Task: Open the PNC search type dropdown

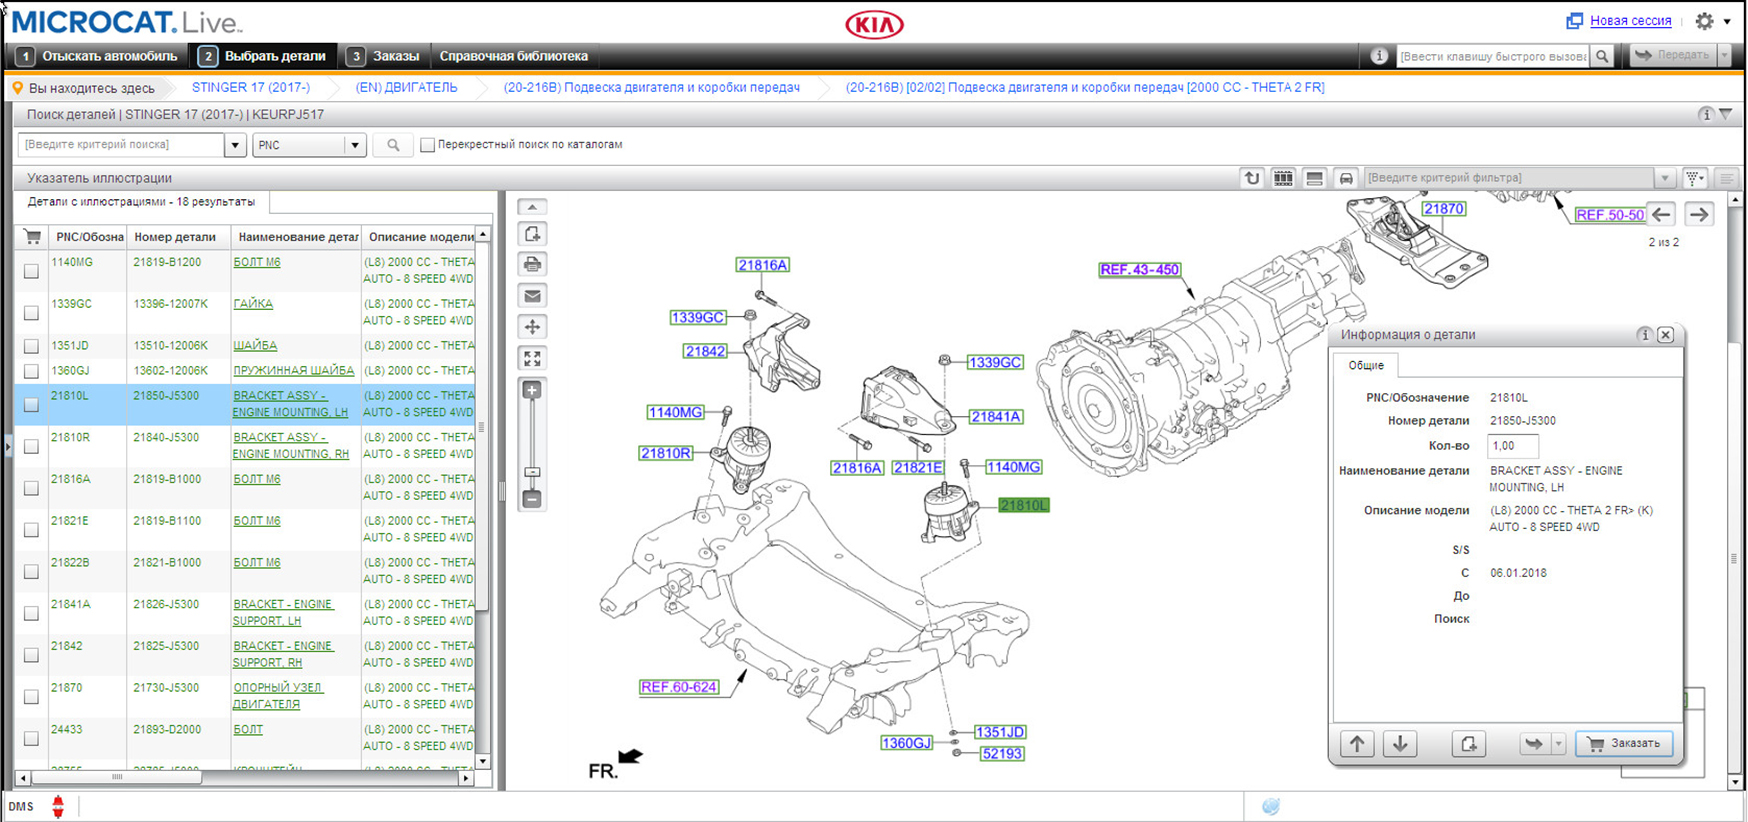Action: pos(354,145)
